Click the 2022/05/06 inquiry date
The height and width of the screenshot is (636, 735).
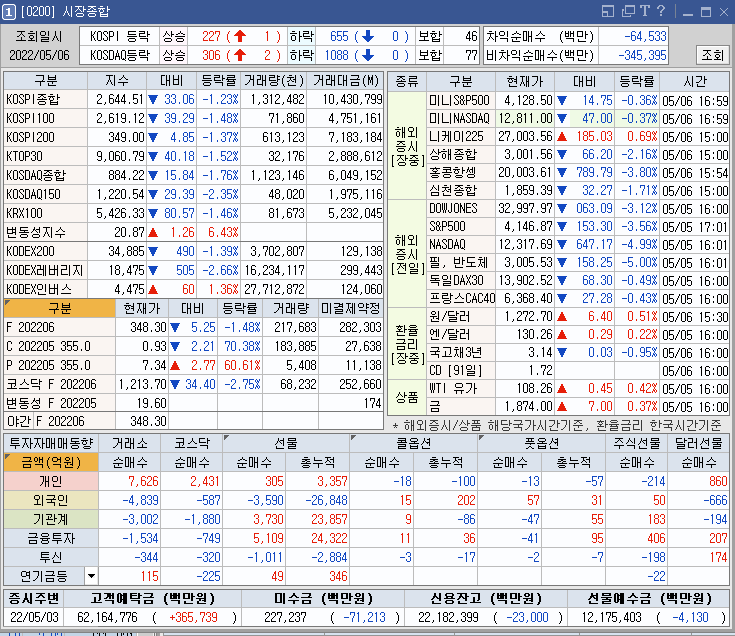[39, 55]
